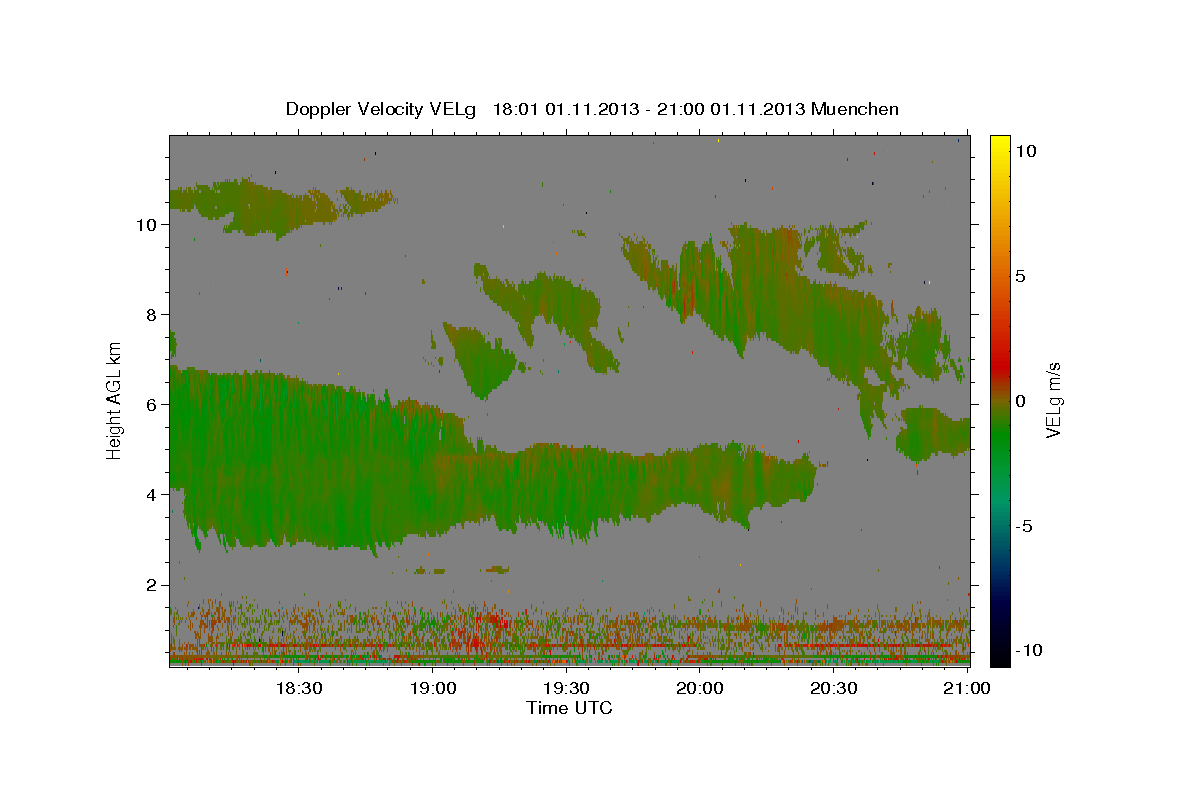The image size is (1200, 800).
Task: Click the "VELg m/s" colorbar label
Action: 1053,399
